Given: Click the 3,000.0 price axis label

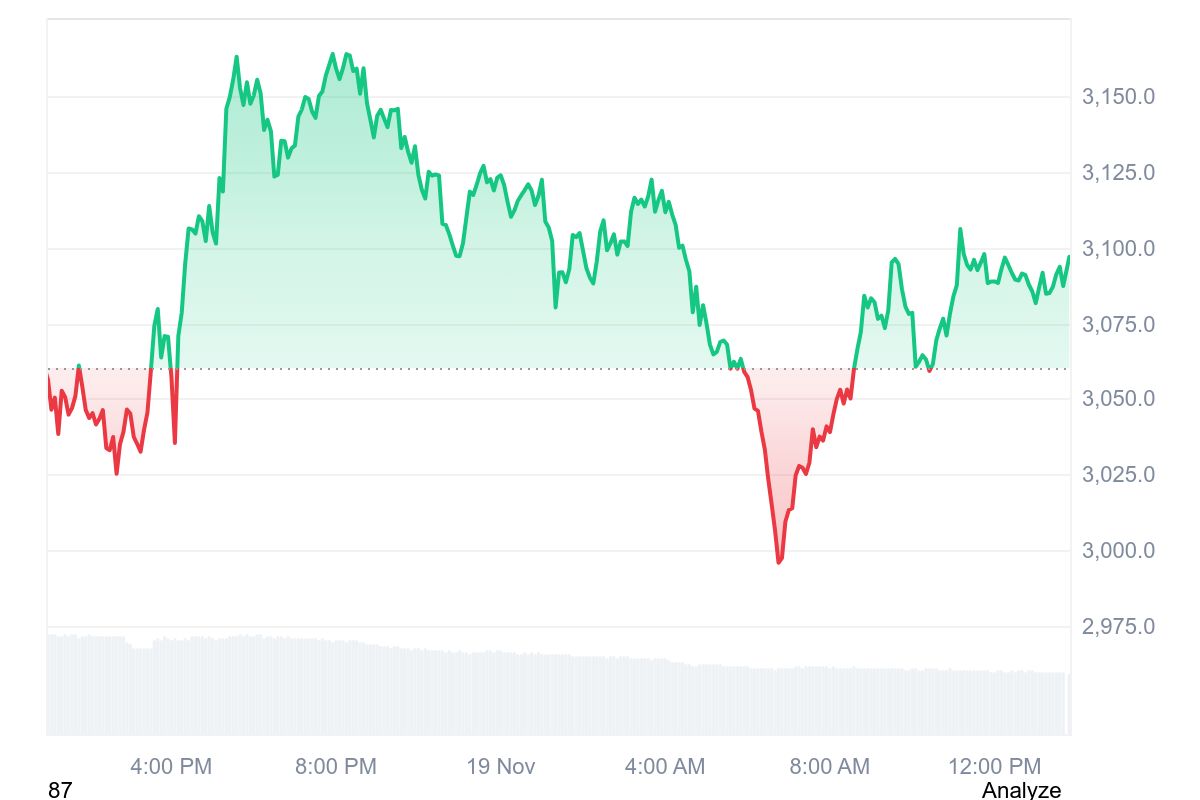Looking at the screenshot, I should (1118, 551).
